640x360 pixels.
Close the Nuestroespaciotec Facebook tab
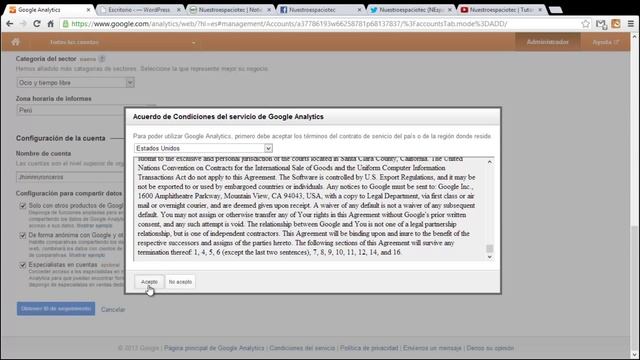(x=360, y=9)
